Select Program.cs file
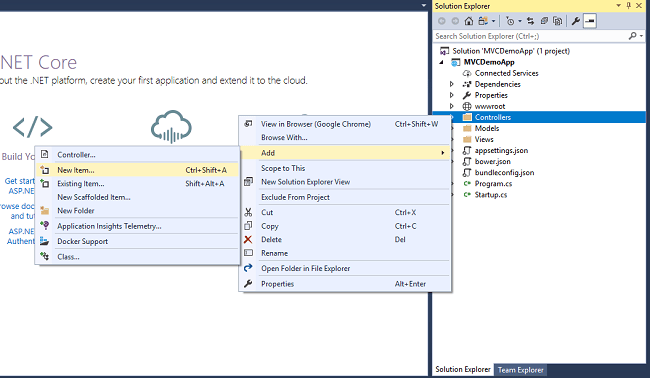650x378 pixels. 493,184
